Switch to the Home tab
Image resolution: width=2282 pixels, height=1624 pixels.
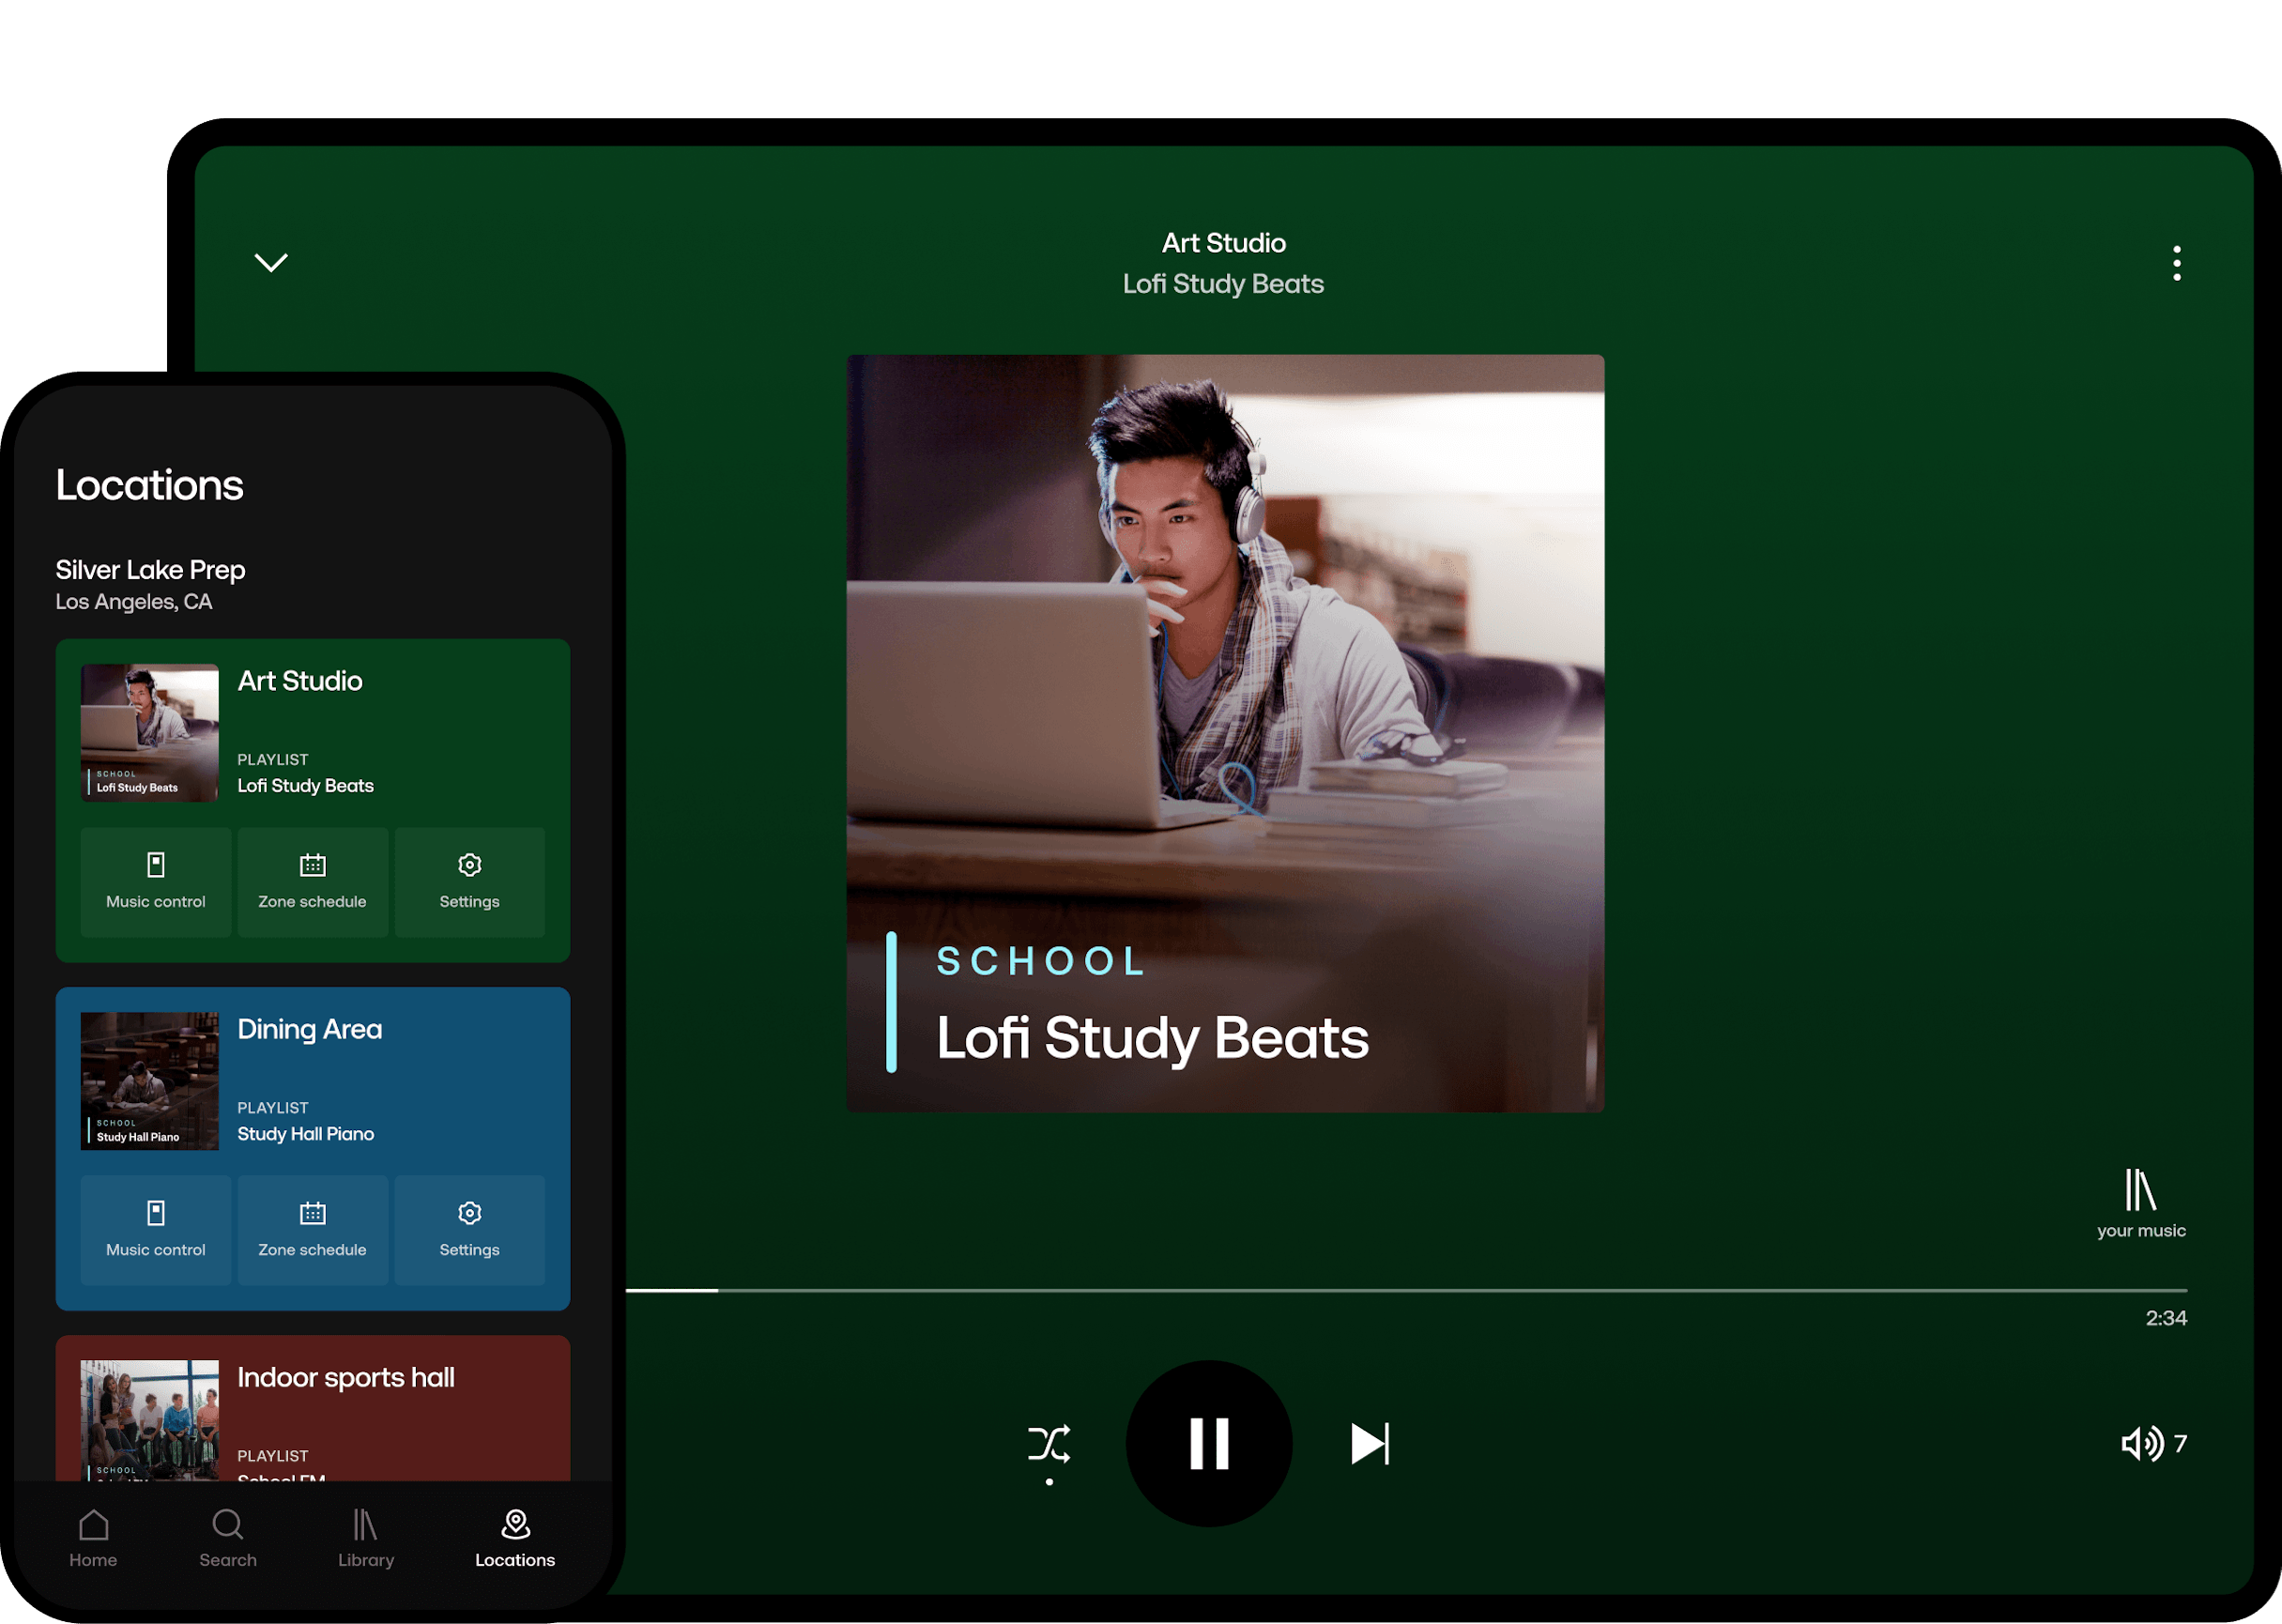point(93,1538)
